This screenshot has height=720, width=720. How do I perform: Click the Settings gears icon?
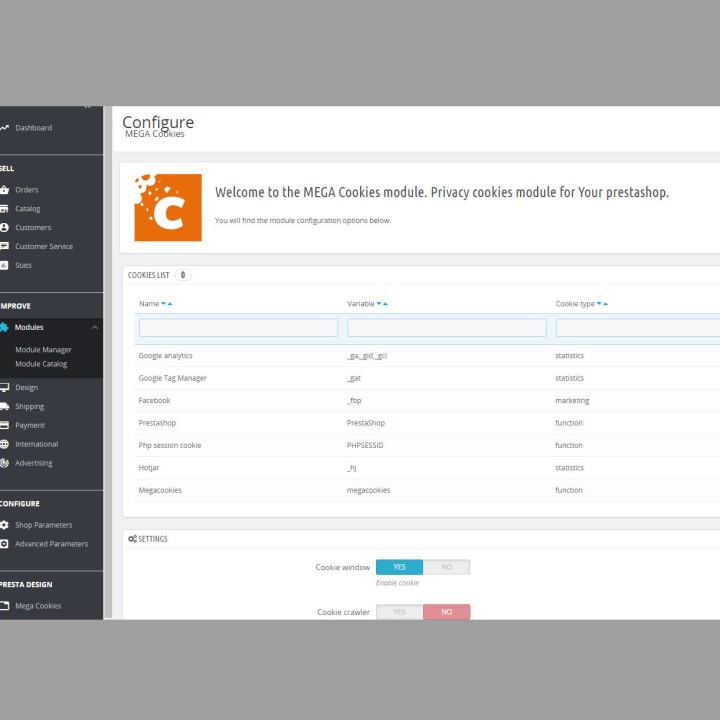(132, 539)
